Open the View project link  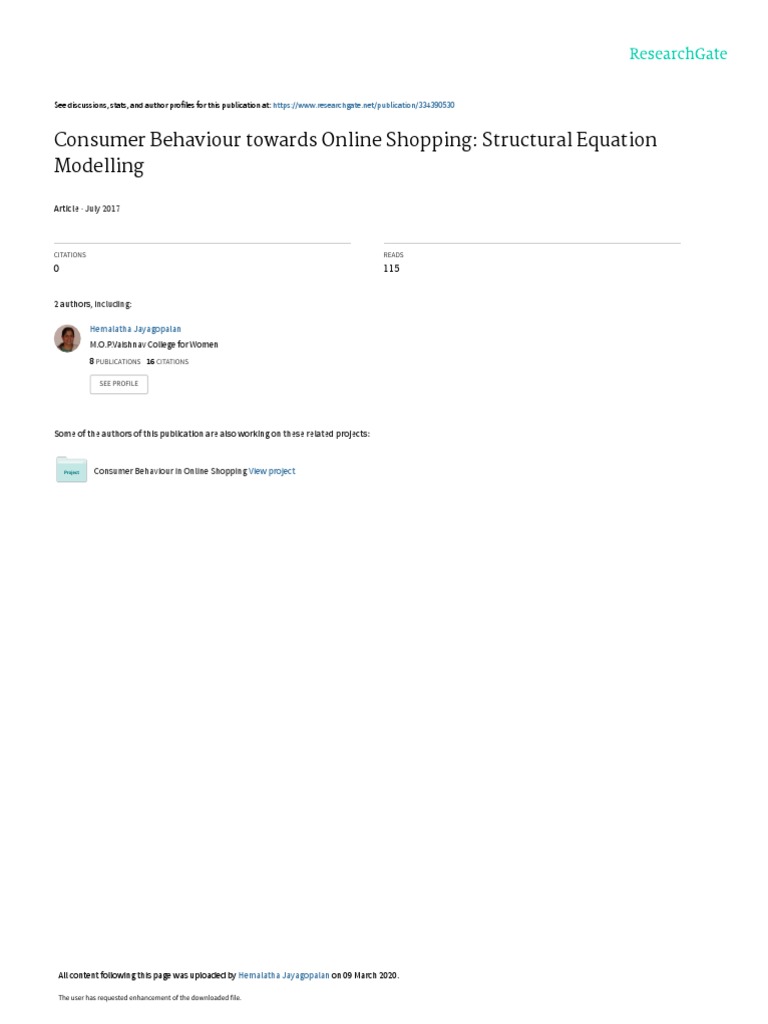[x=272, y=471]
